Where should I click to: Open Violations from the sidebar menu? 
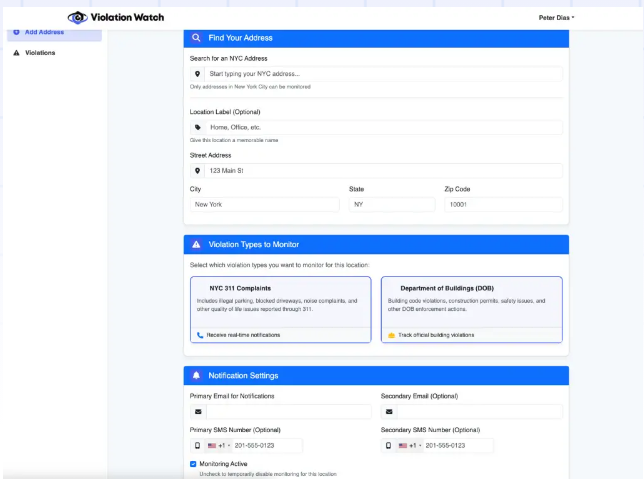click(40, 53)
